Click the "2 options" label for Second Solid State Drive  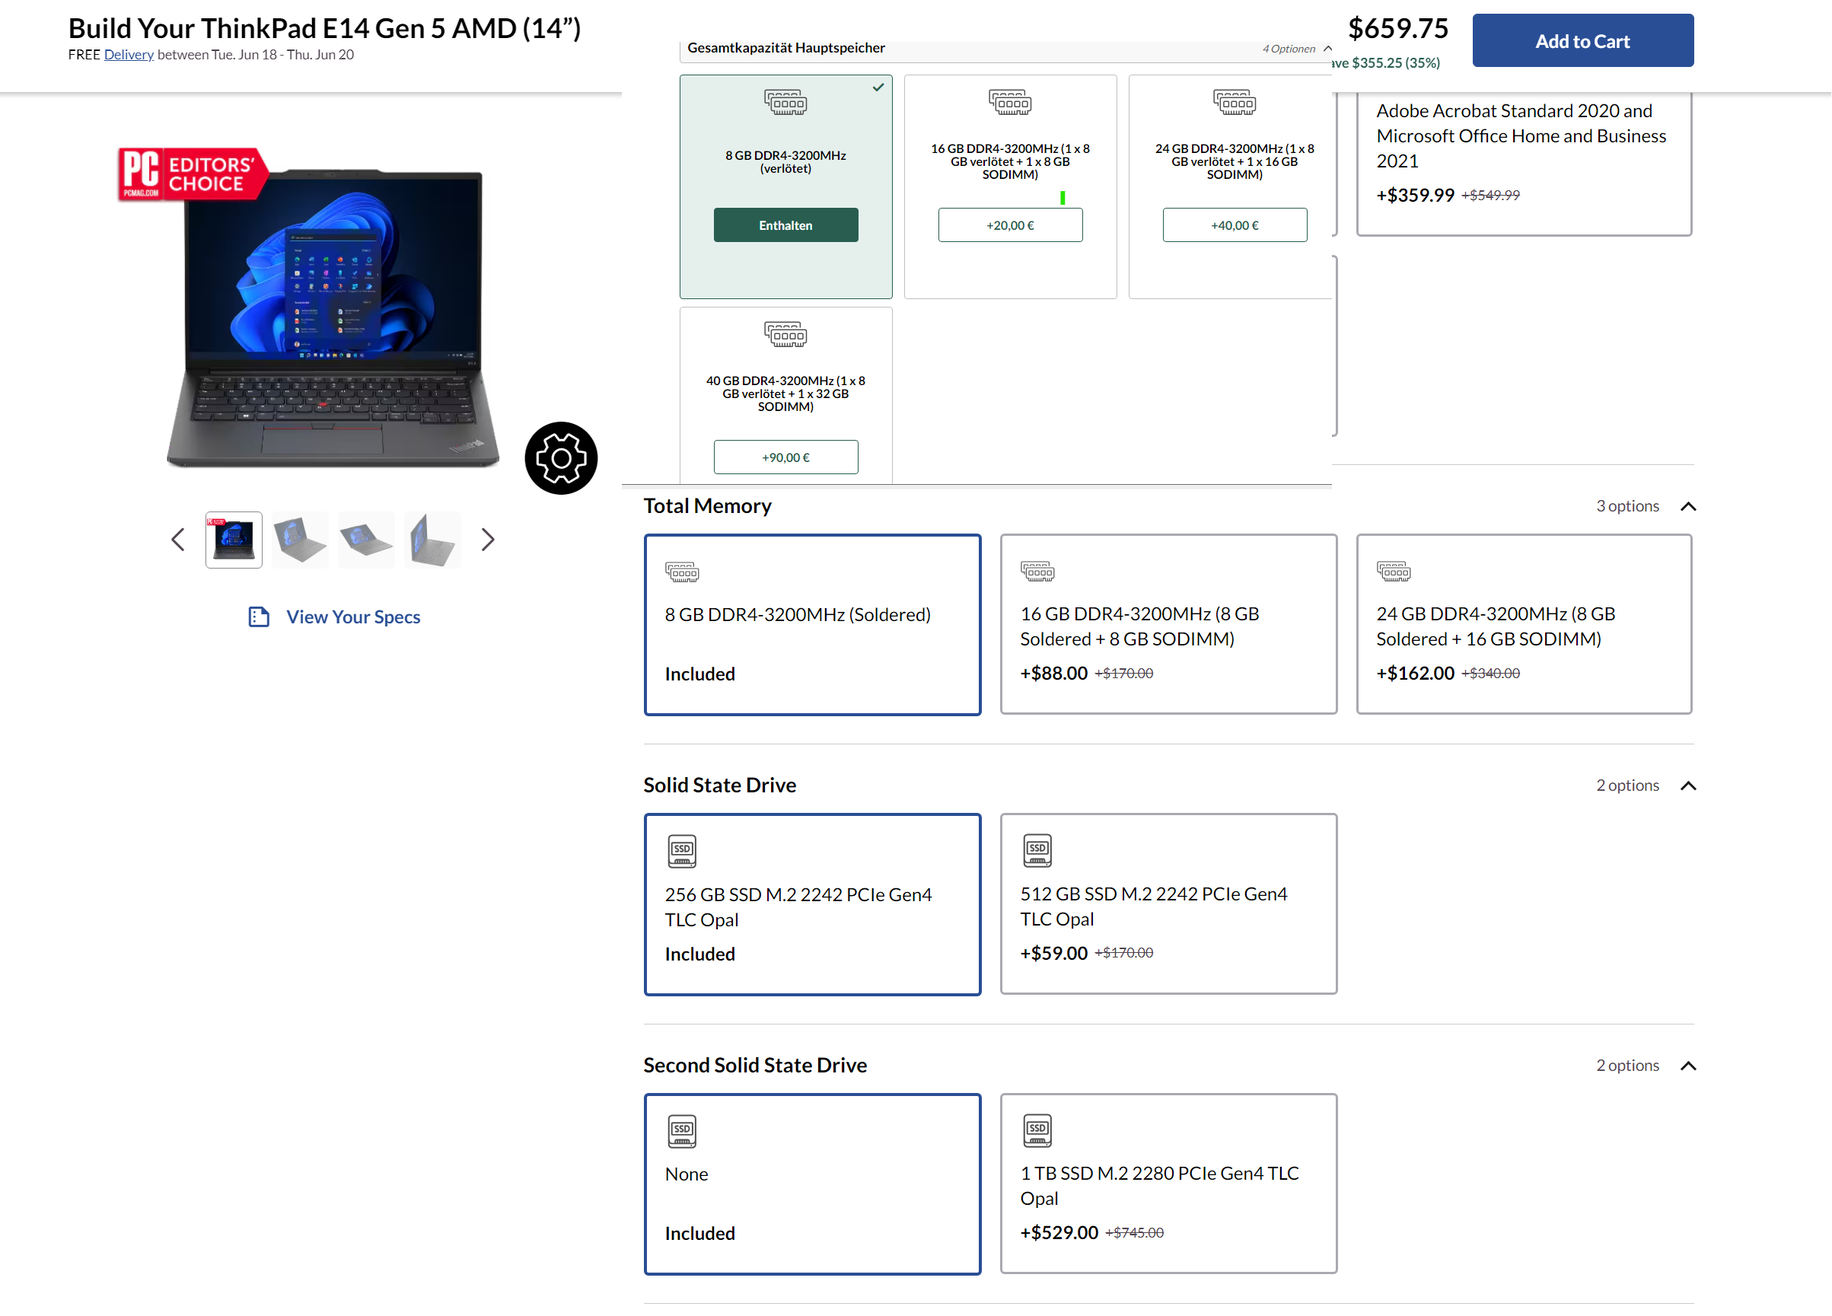tap(1627, 1066)
